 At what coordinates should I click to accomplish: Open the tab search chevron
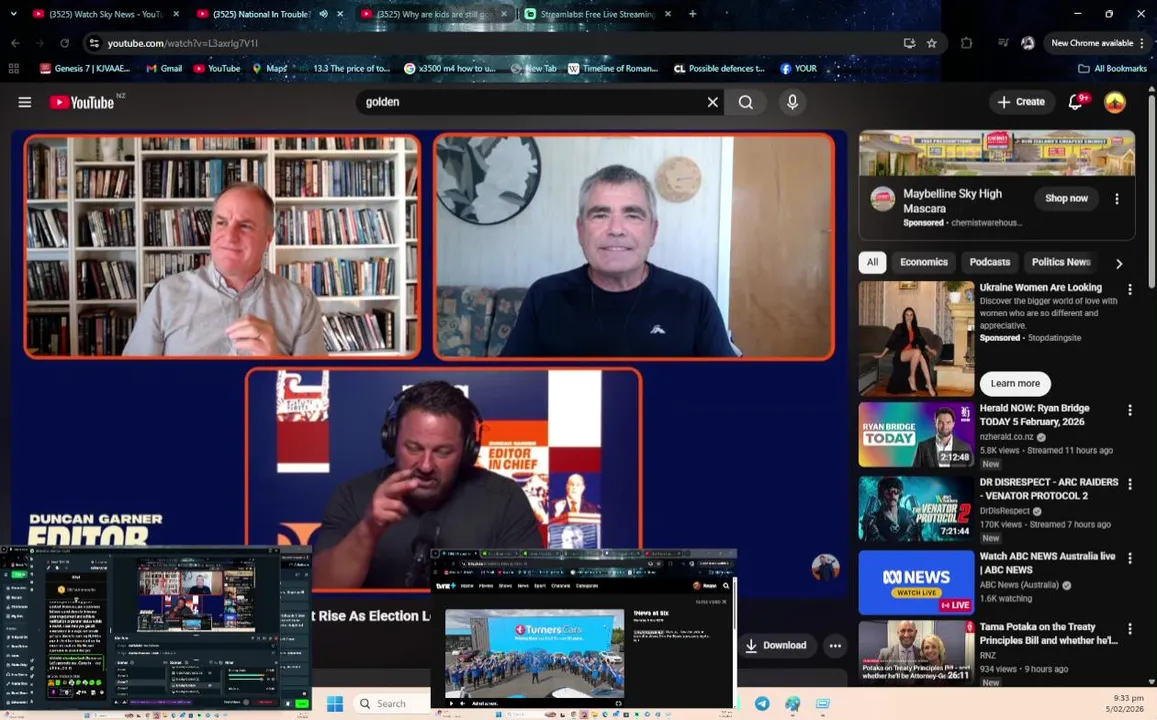(13, 14)
